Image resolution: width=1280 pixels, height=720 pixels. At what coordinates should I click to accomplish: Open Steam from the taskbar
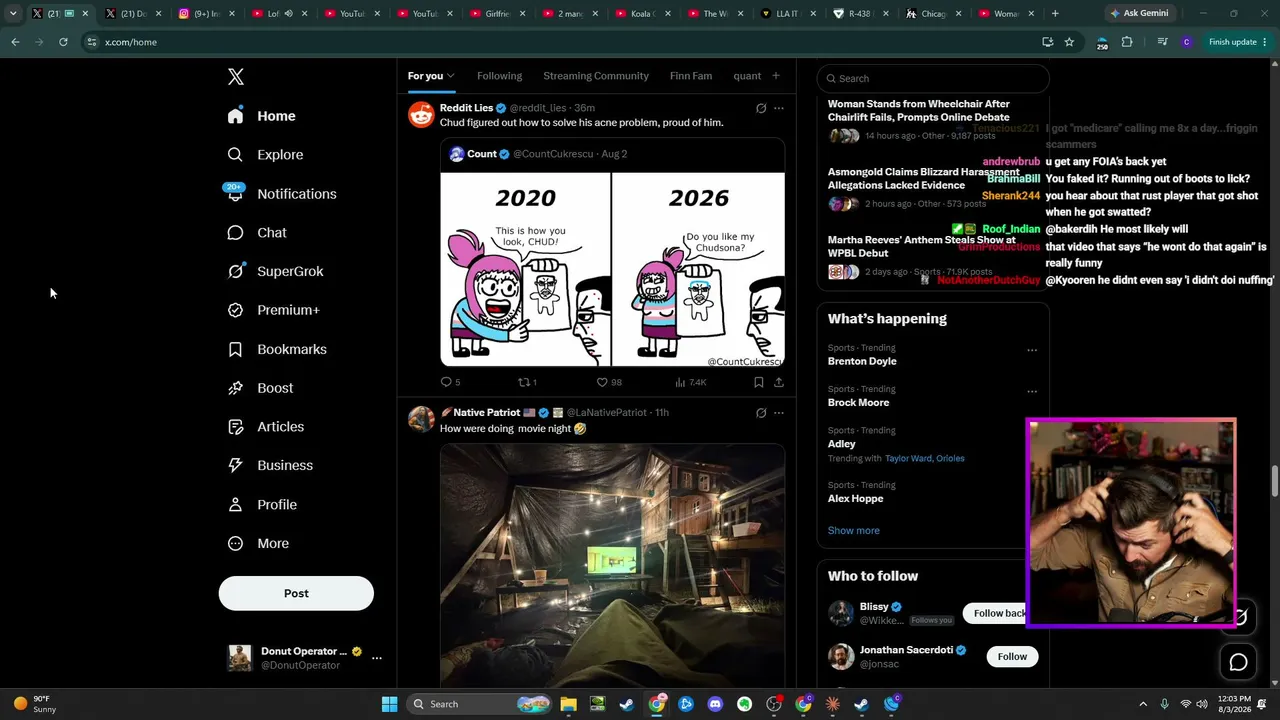pos(627,704)
